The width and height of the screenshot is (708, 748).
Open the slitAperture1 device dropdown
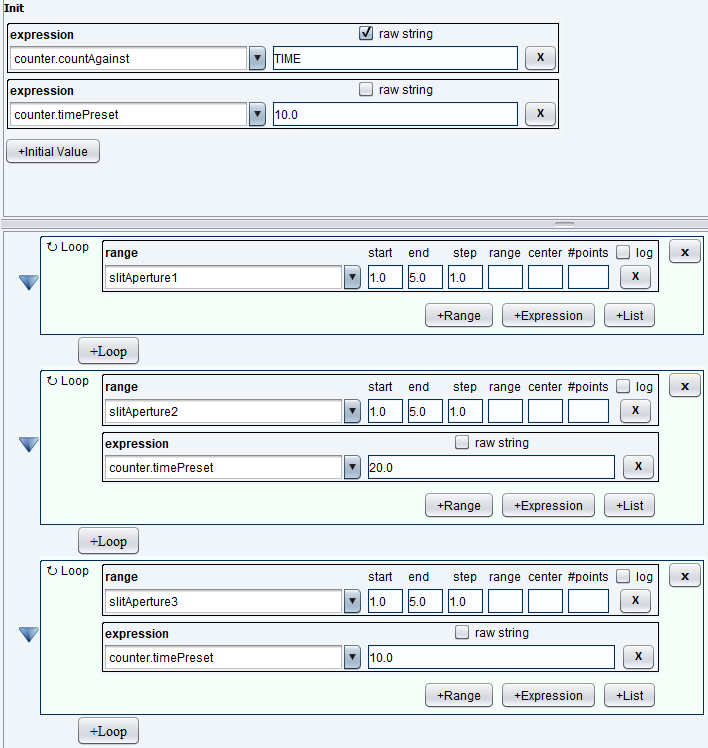click(352, 278)
